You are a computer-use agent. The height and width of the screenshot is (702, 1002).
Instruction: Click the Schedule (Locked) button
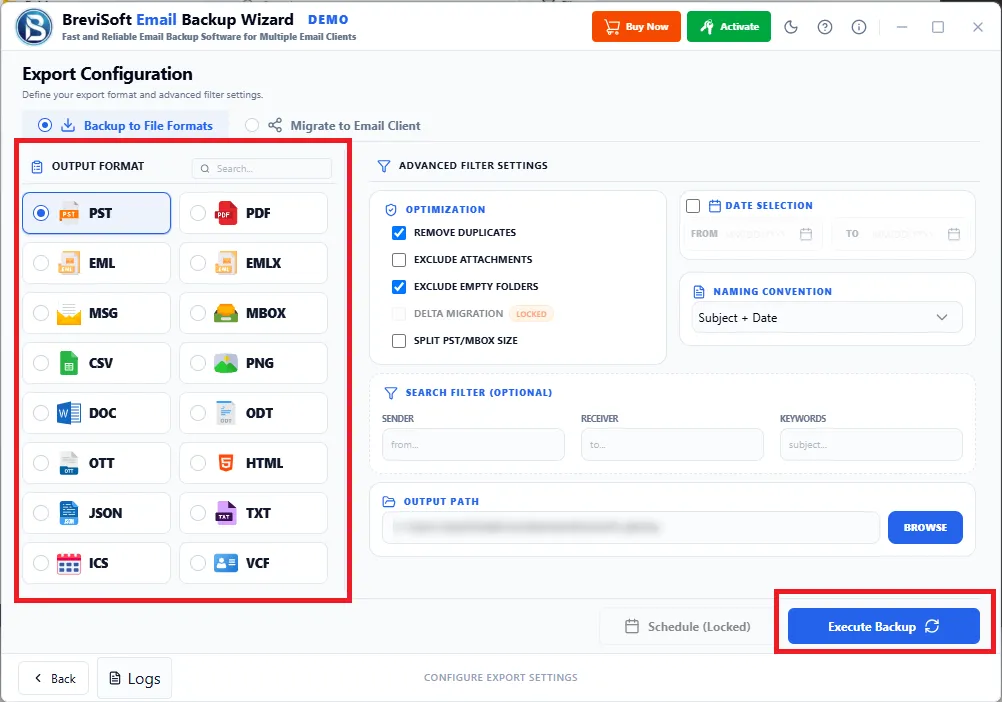687,627
